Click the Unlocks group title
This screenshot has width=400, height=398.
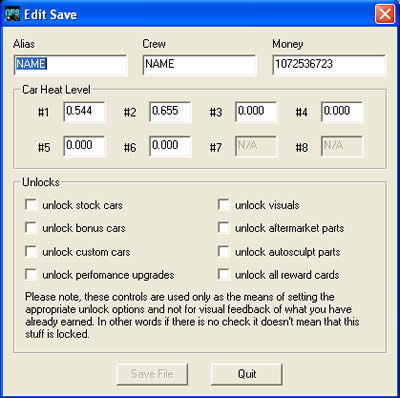(41, 182)
